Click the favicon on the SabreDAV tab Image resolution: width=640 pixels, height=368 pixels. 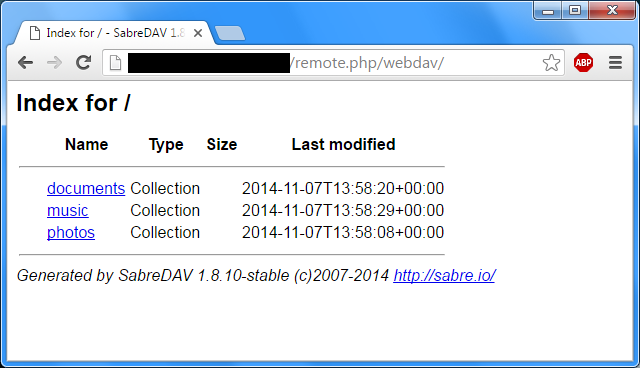point(35,33)
